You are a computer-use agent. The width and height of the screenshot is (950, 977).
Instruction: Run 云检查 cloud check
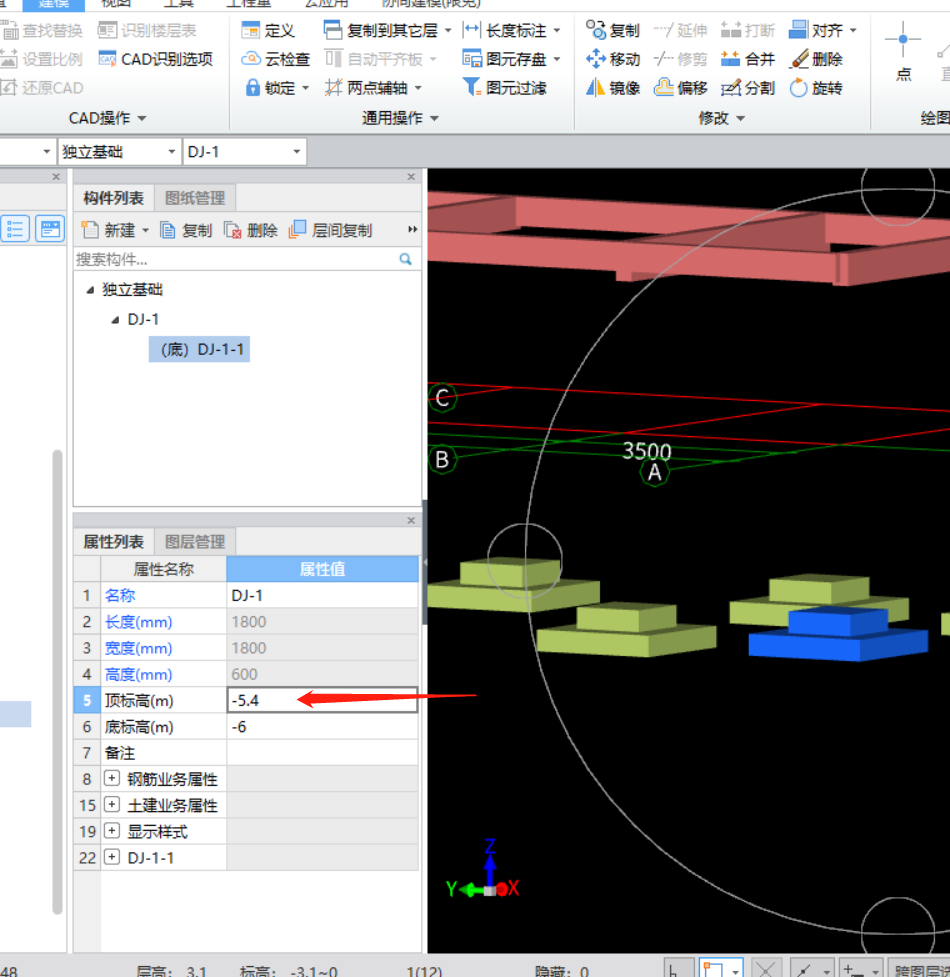(x=275, y=59)
